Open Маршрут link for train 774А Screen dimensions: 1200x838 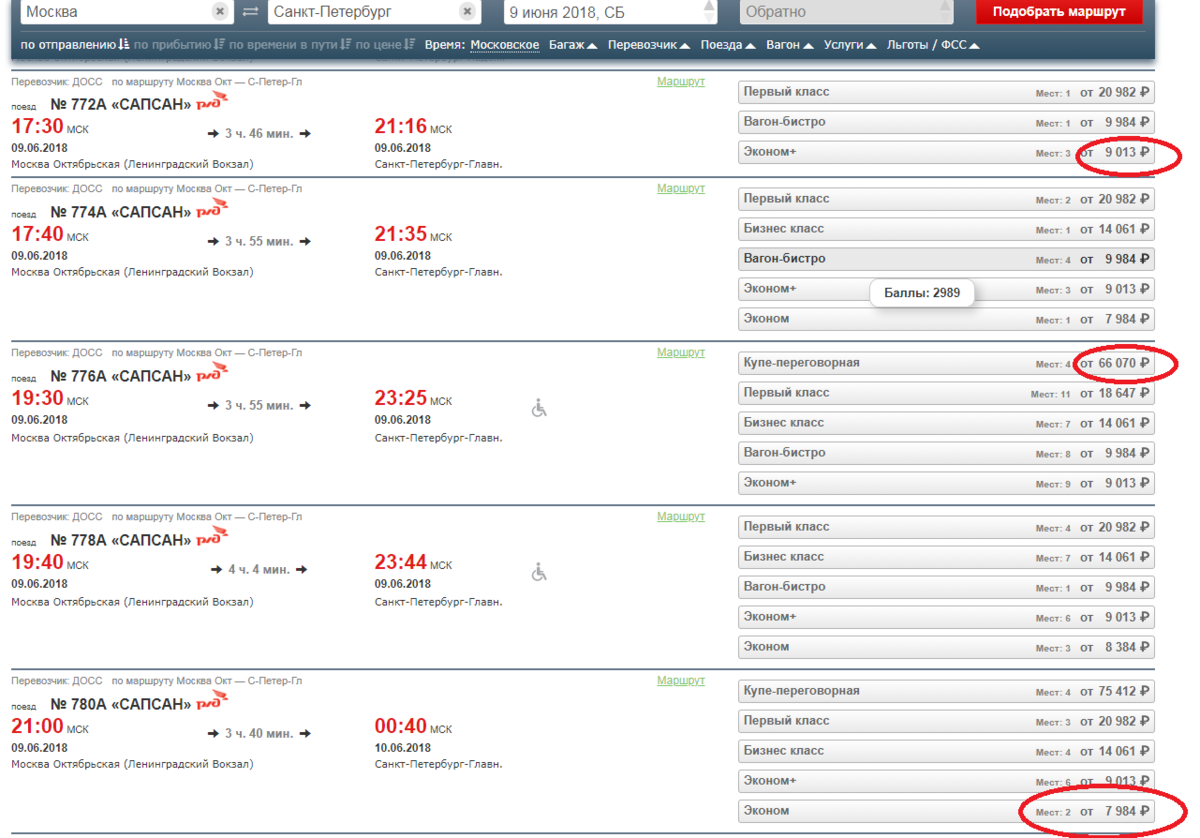pyautogui.click(x=681, y=188)
